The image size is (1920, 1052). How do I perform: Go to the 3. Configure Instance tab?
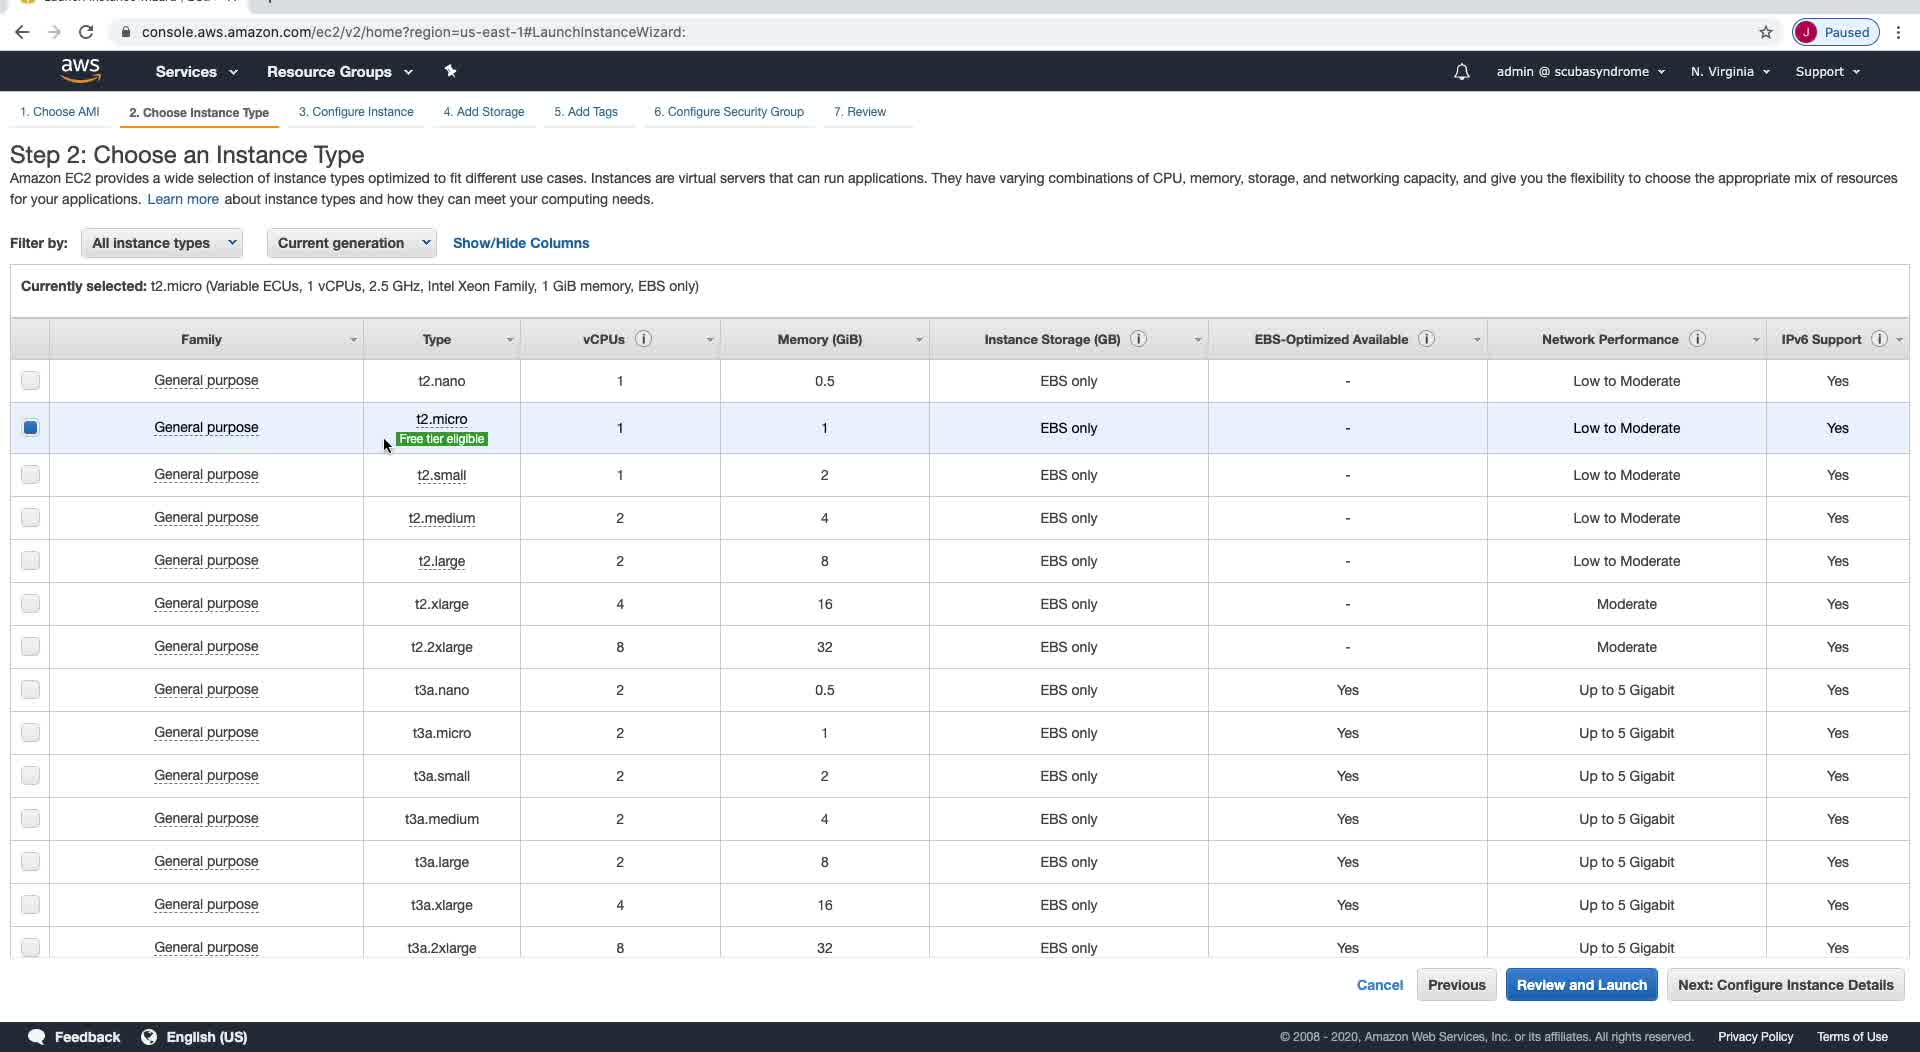(356, 112)
